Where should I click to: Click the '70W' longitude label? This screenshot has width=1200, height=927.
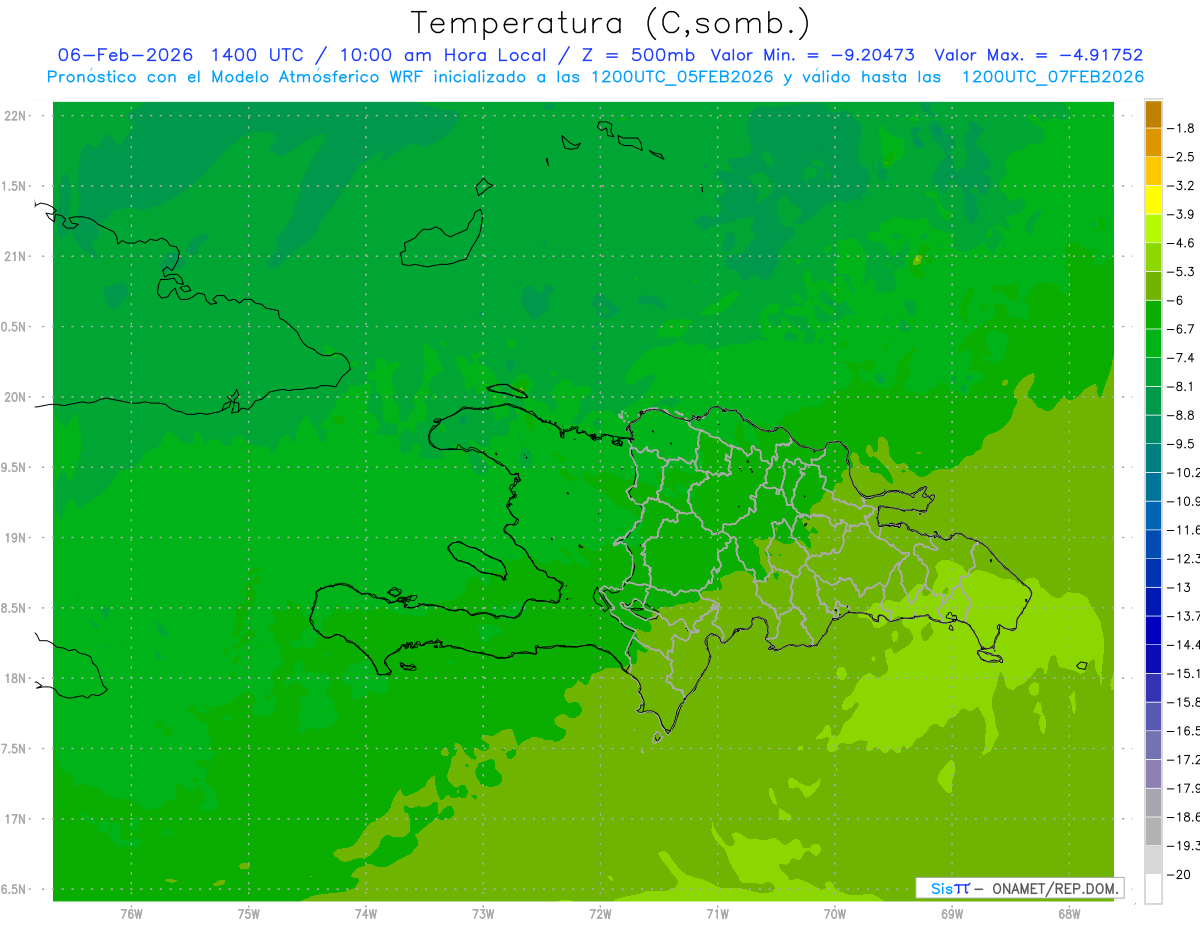(835, 913)
